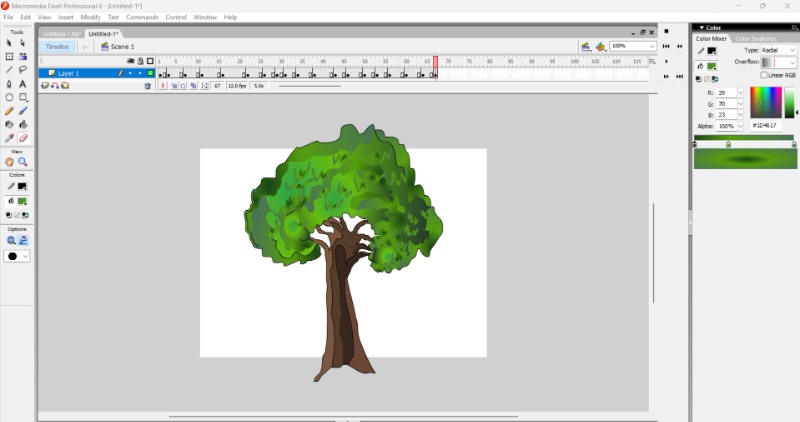Viewport: 800px width, 422px height.
Task: Toggle Layer 1 outline color square
Action: click(x=151, y=73)
